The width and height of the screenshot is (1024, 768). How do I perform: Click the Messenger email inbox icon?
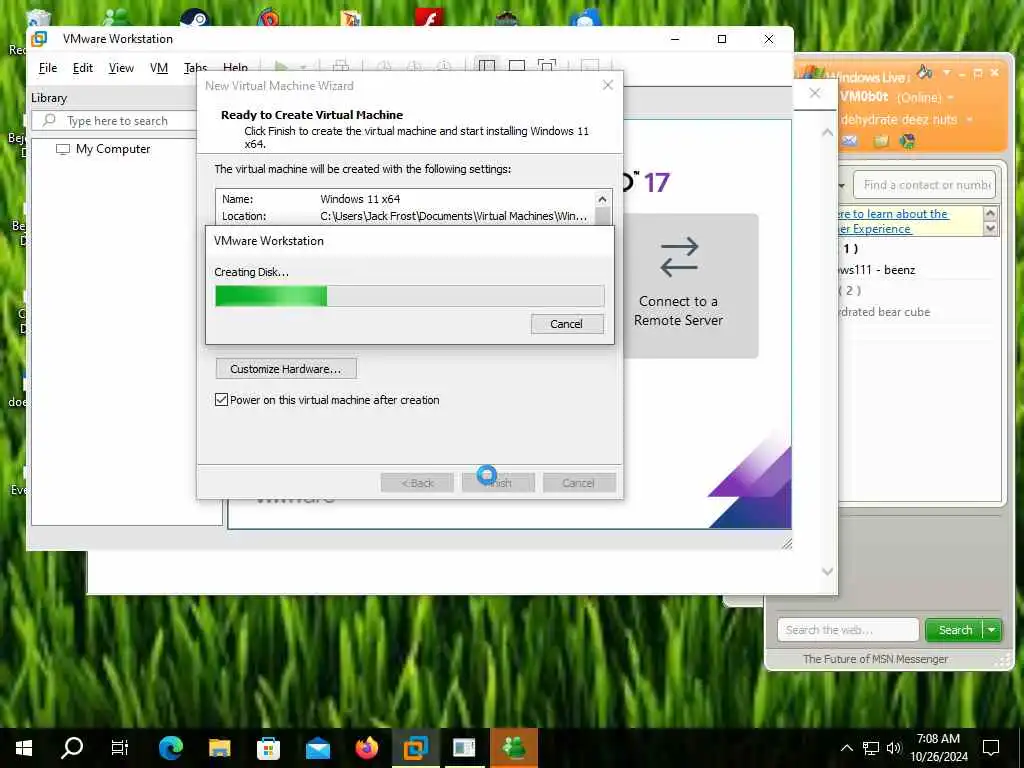click(x=849, y=140)
